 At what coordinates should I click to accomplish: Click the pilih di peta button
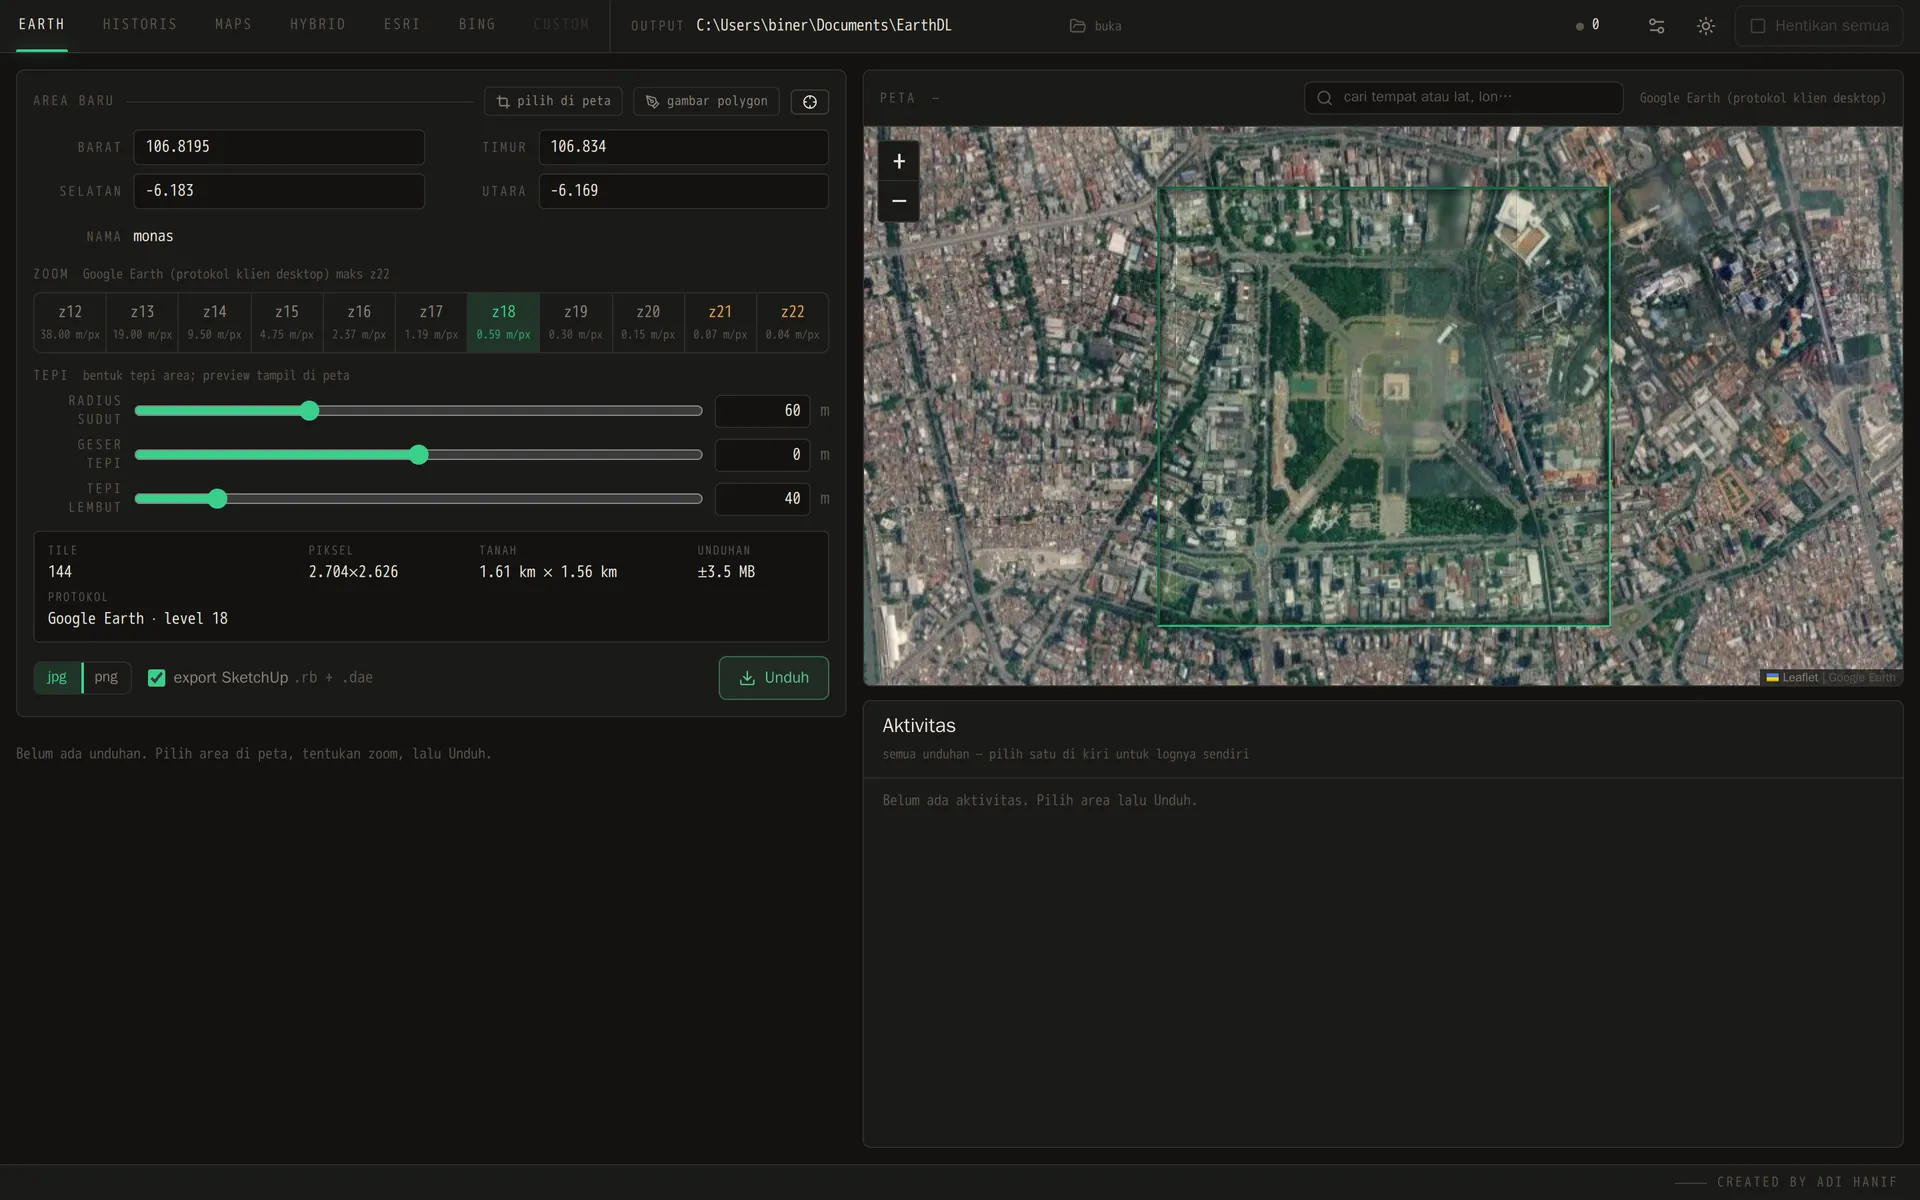click(553, 102)
